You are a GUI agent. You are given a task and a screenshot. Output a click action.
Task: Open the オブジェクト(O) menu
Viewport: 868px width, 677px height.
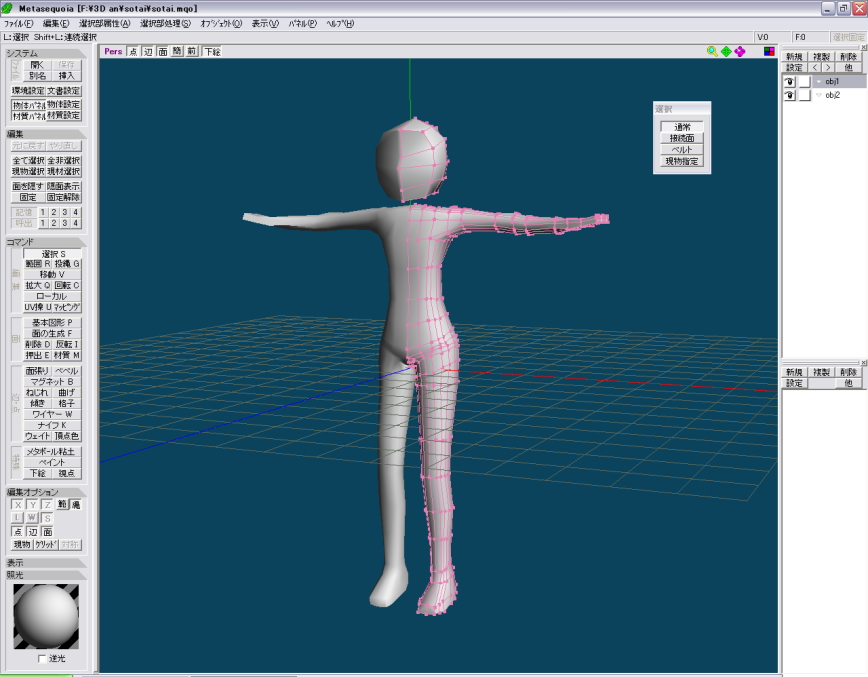click(x=221, y=23)
